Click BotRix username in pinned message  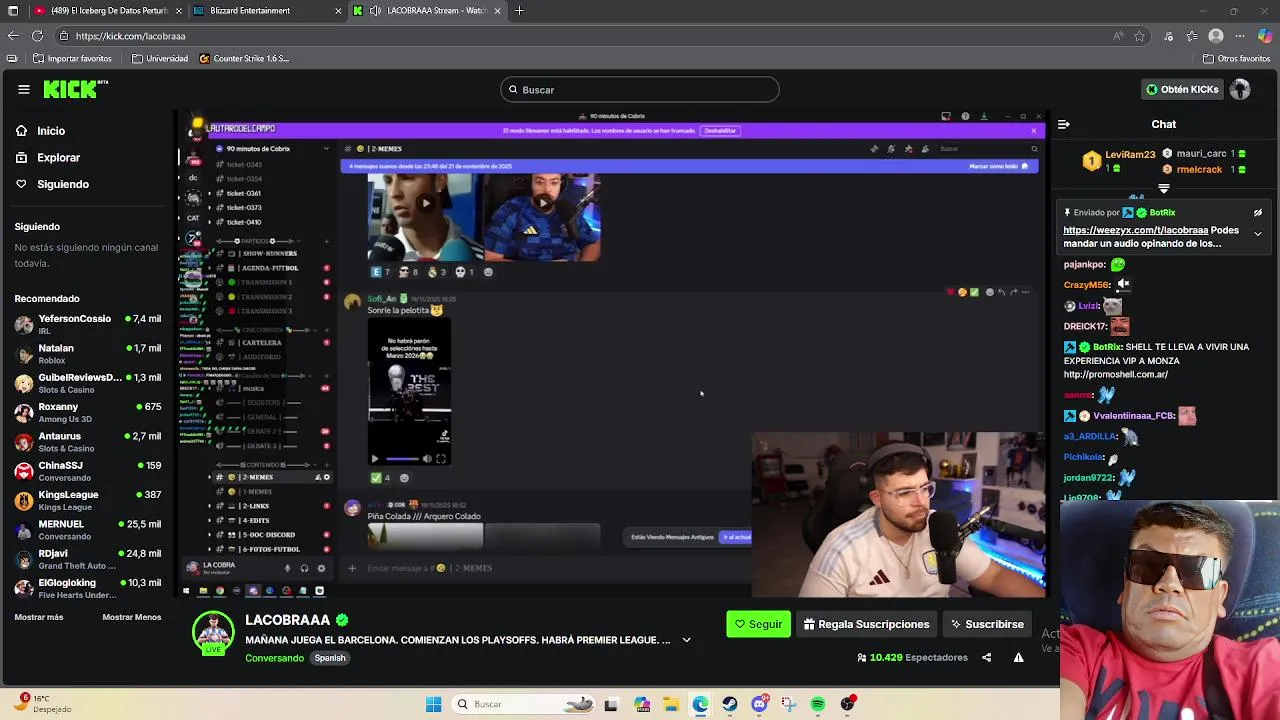1162,212
